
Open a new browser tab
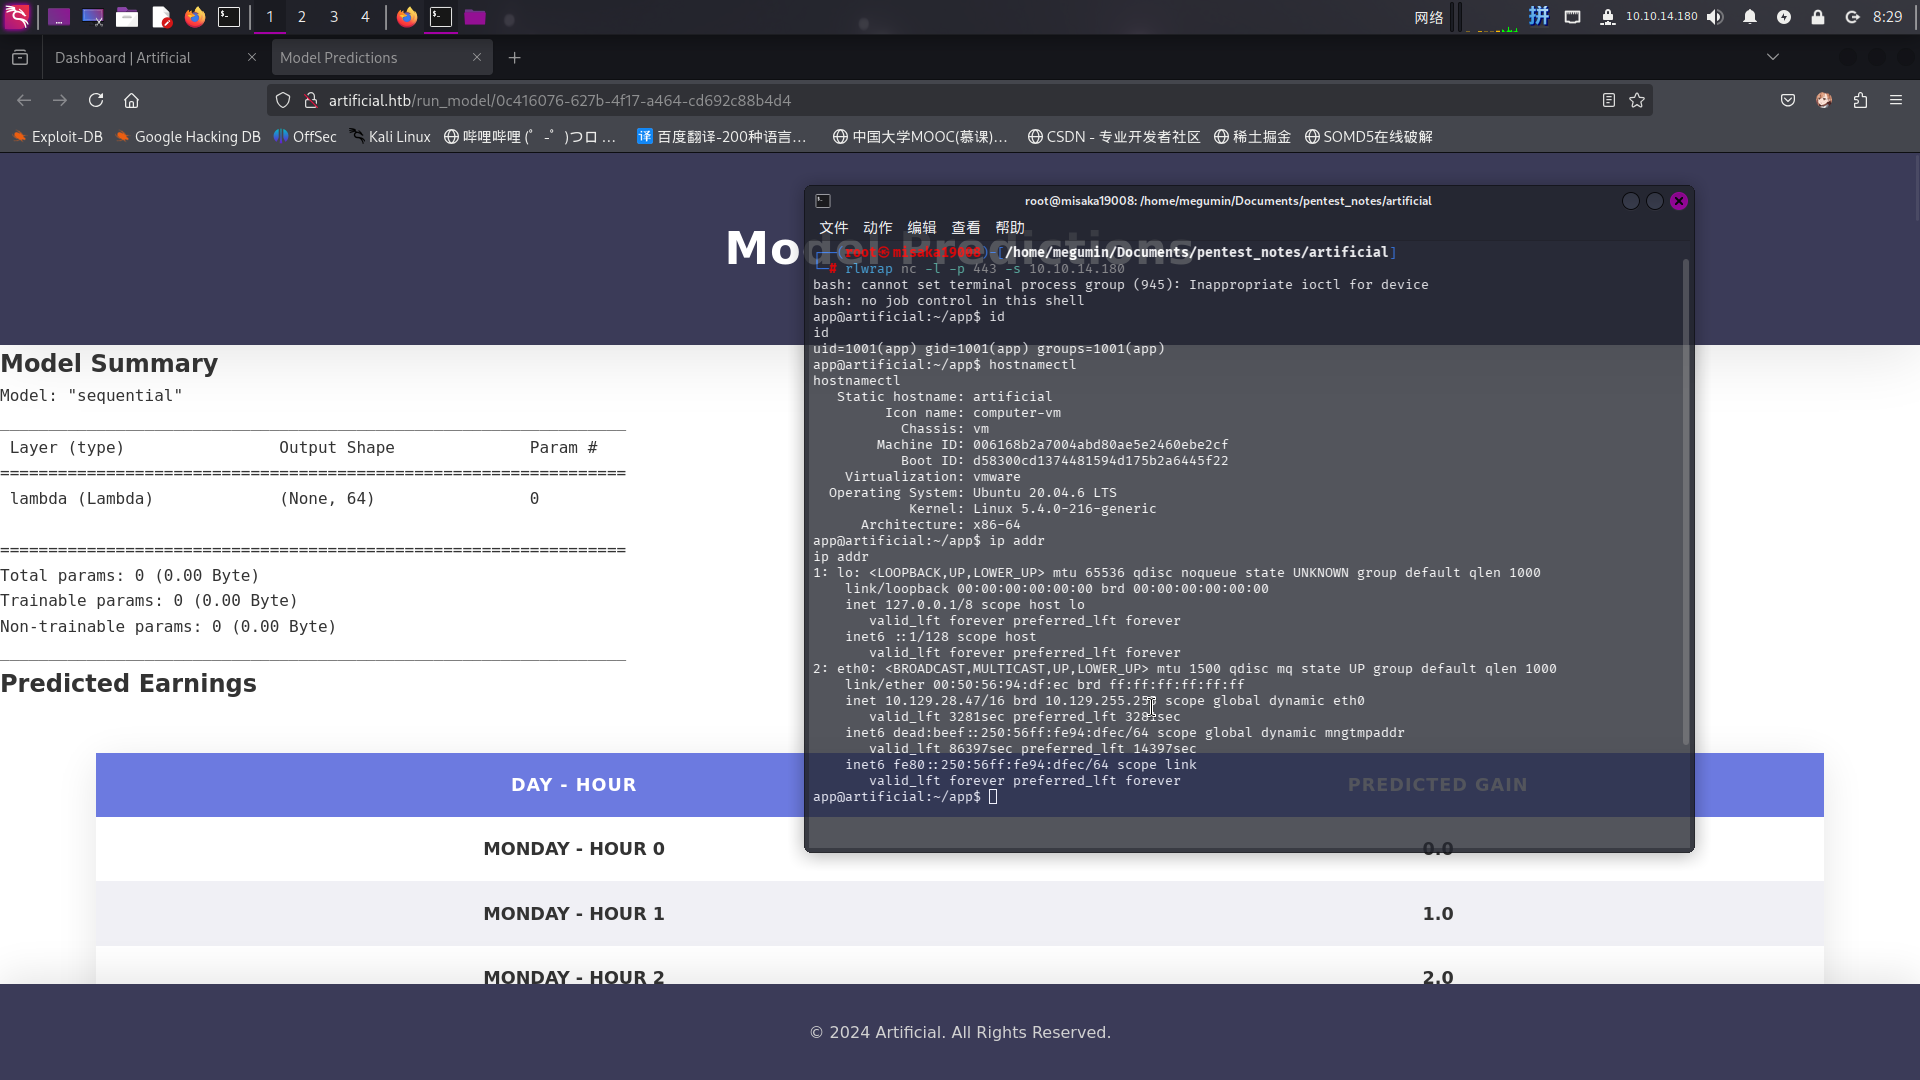coord(514,58)
